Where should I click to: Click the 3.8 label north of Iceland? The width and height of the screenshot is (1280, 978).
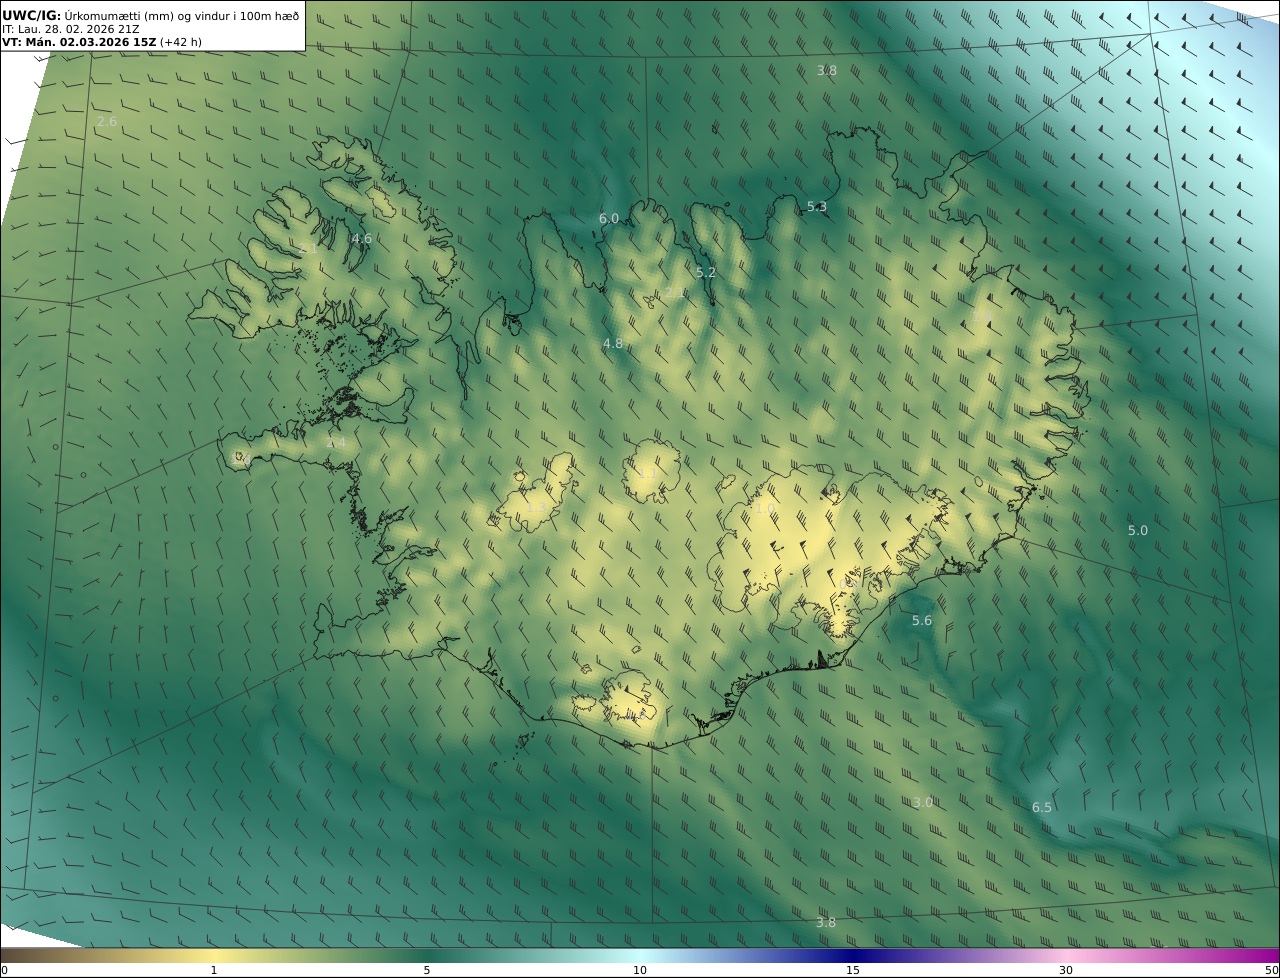(827, 70)
